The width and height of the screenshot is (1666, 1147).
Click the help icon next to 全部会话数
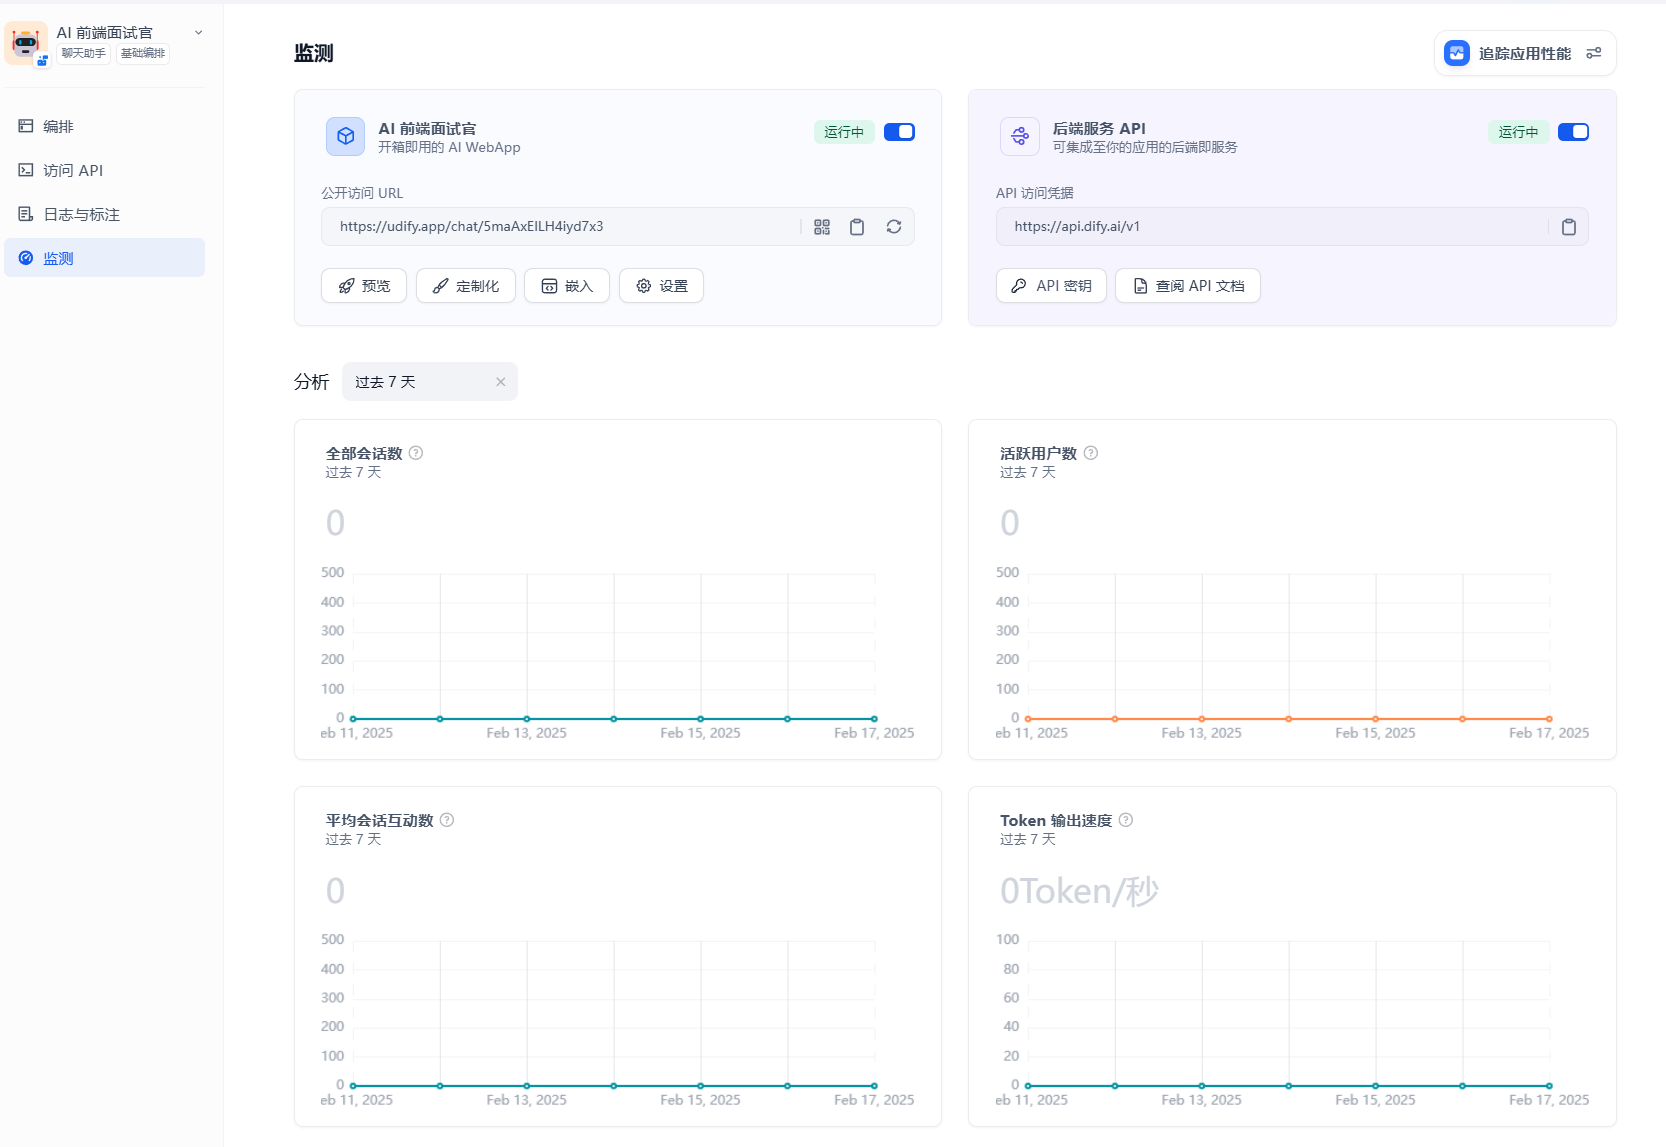point(416,453)
